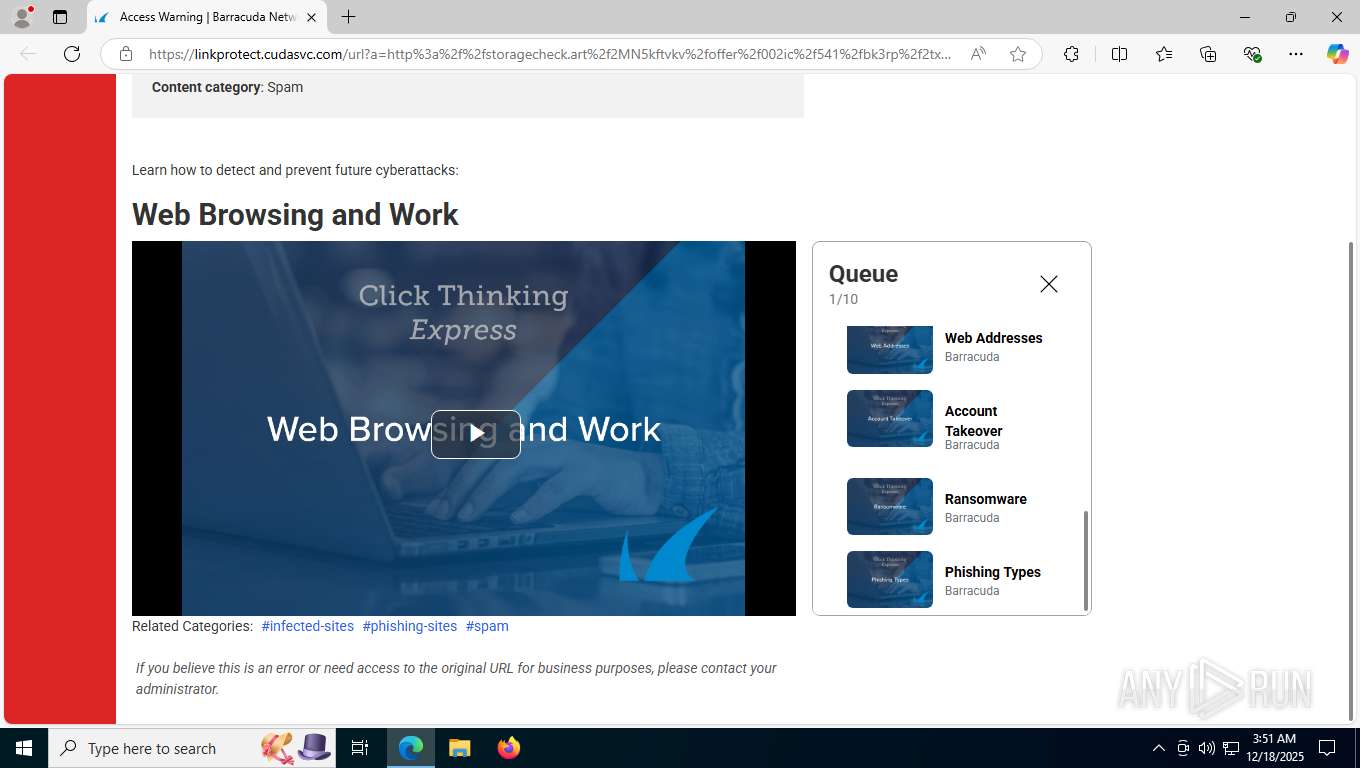Click the taskbar search box

point(192,748)
